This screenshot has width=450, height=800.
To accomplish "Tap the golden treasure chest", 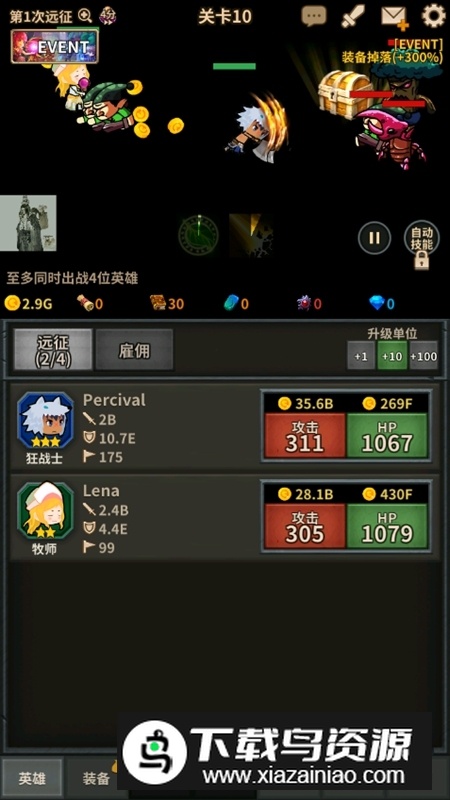I will tap(345, 94).
